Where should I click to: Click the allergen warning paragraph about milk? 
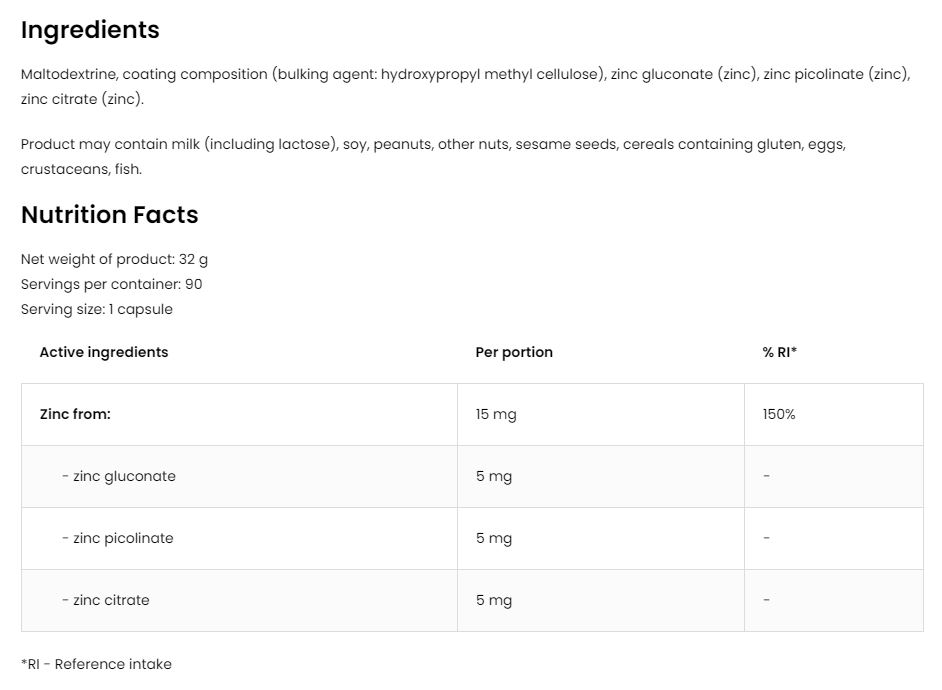(433, 156)
